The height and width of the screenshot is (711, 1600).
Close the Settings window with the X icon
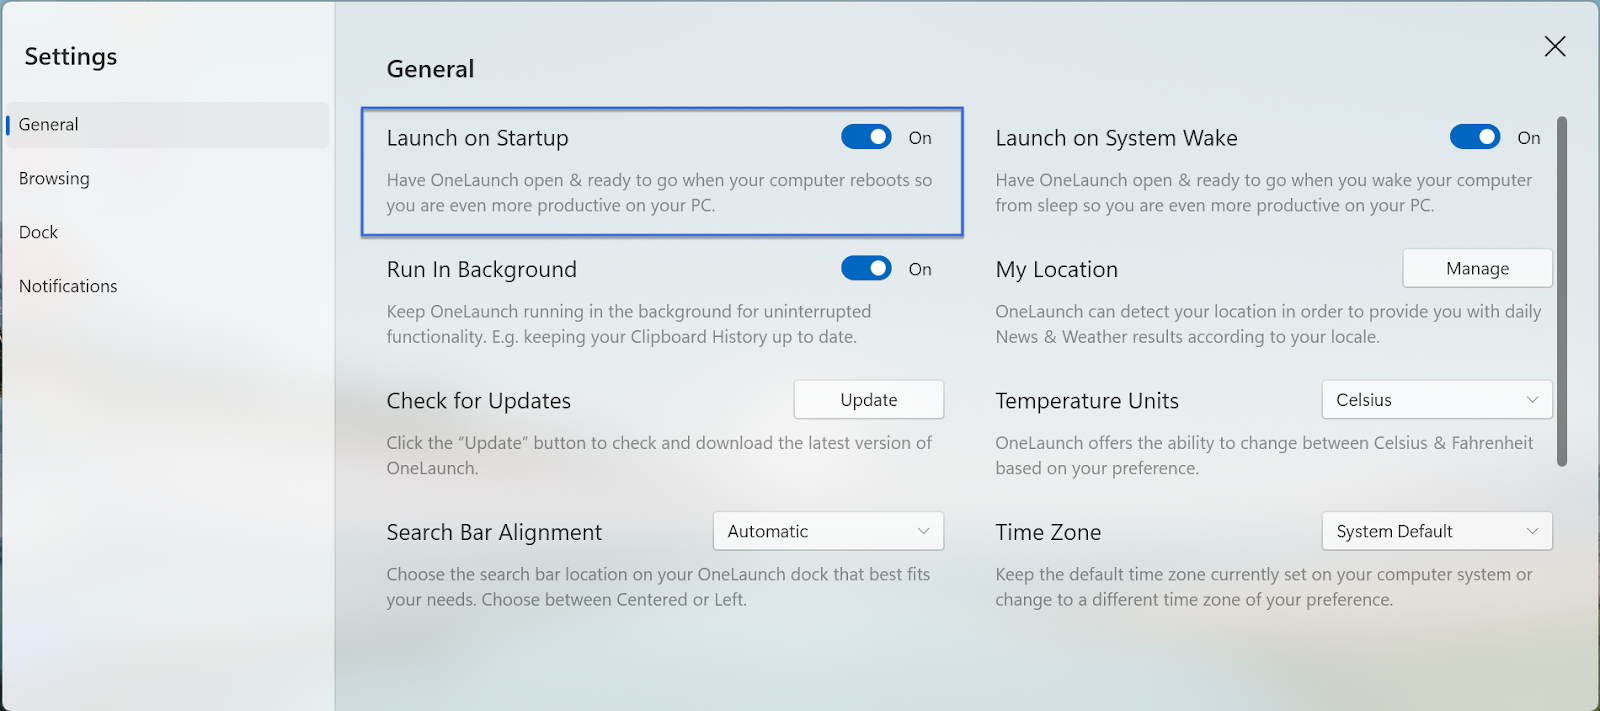click(1555, 46)
